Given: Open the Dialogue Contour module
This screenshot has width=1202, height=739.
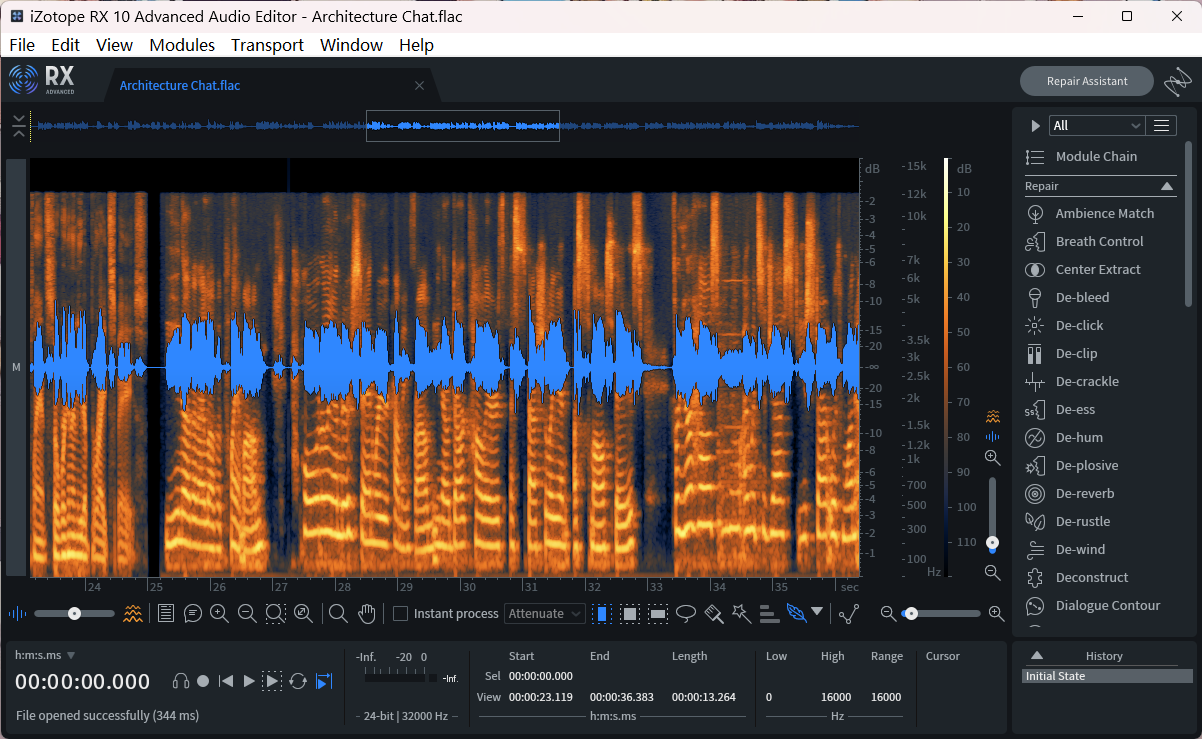Looking at the screenshot, I should (x=1093, y=605).
